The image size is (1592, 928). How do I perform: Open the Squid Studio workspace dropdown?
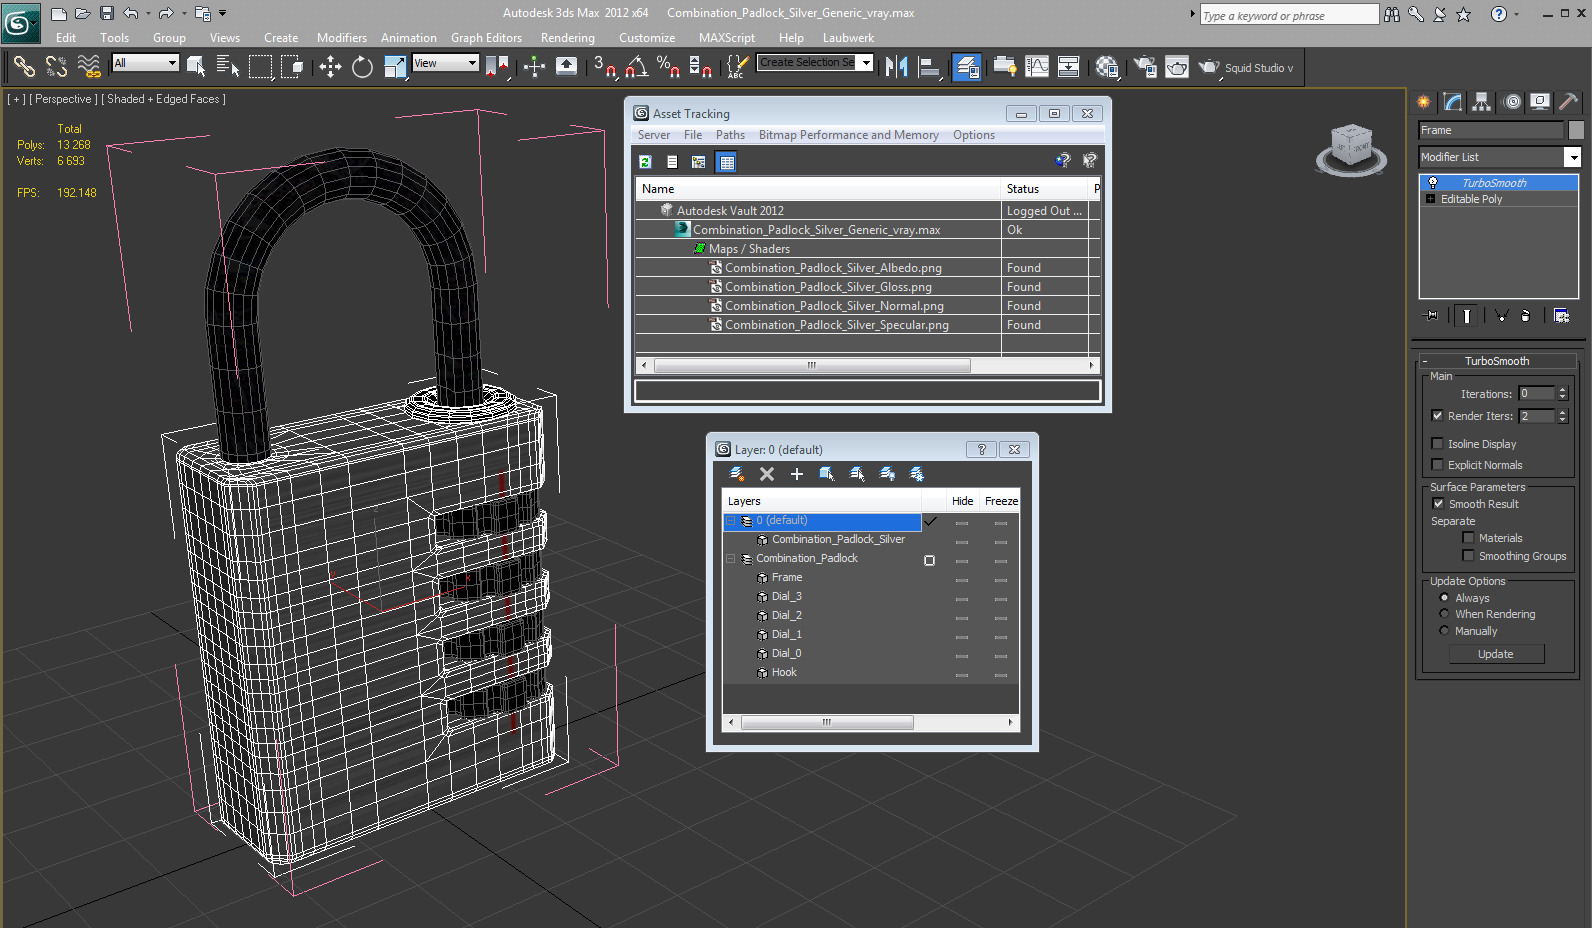(x=1258, y=68)
